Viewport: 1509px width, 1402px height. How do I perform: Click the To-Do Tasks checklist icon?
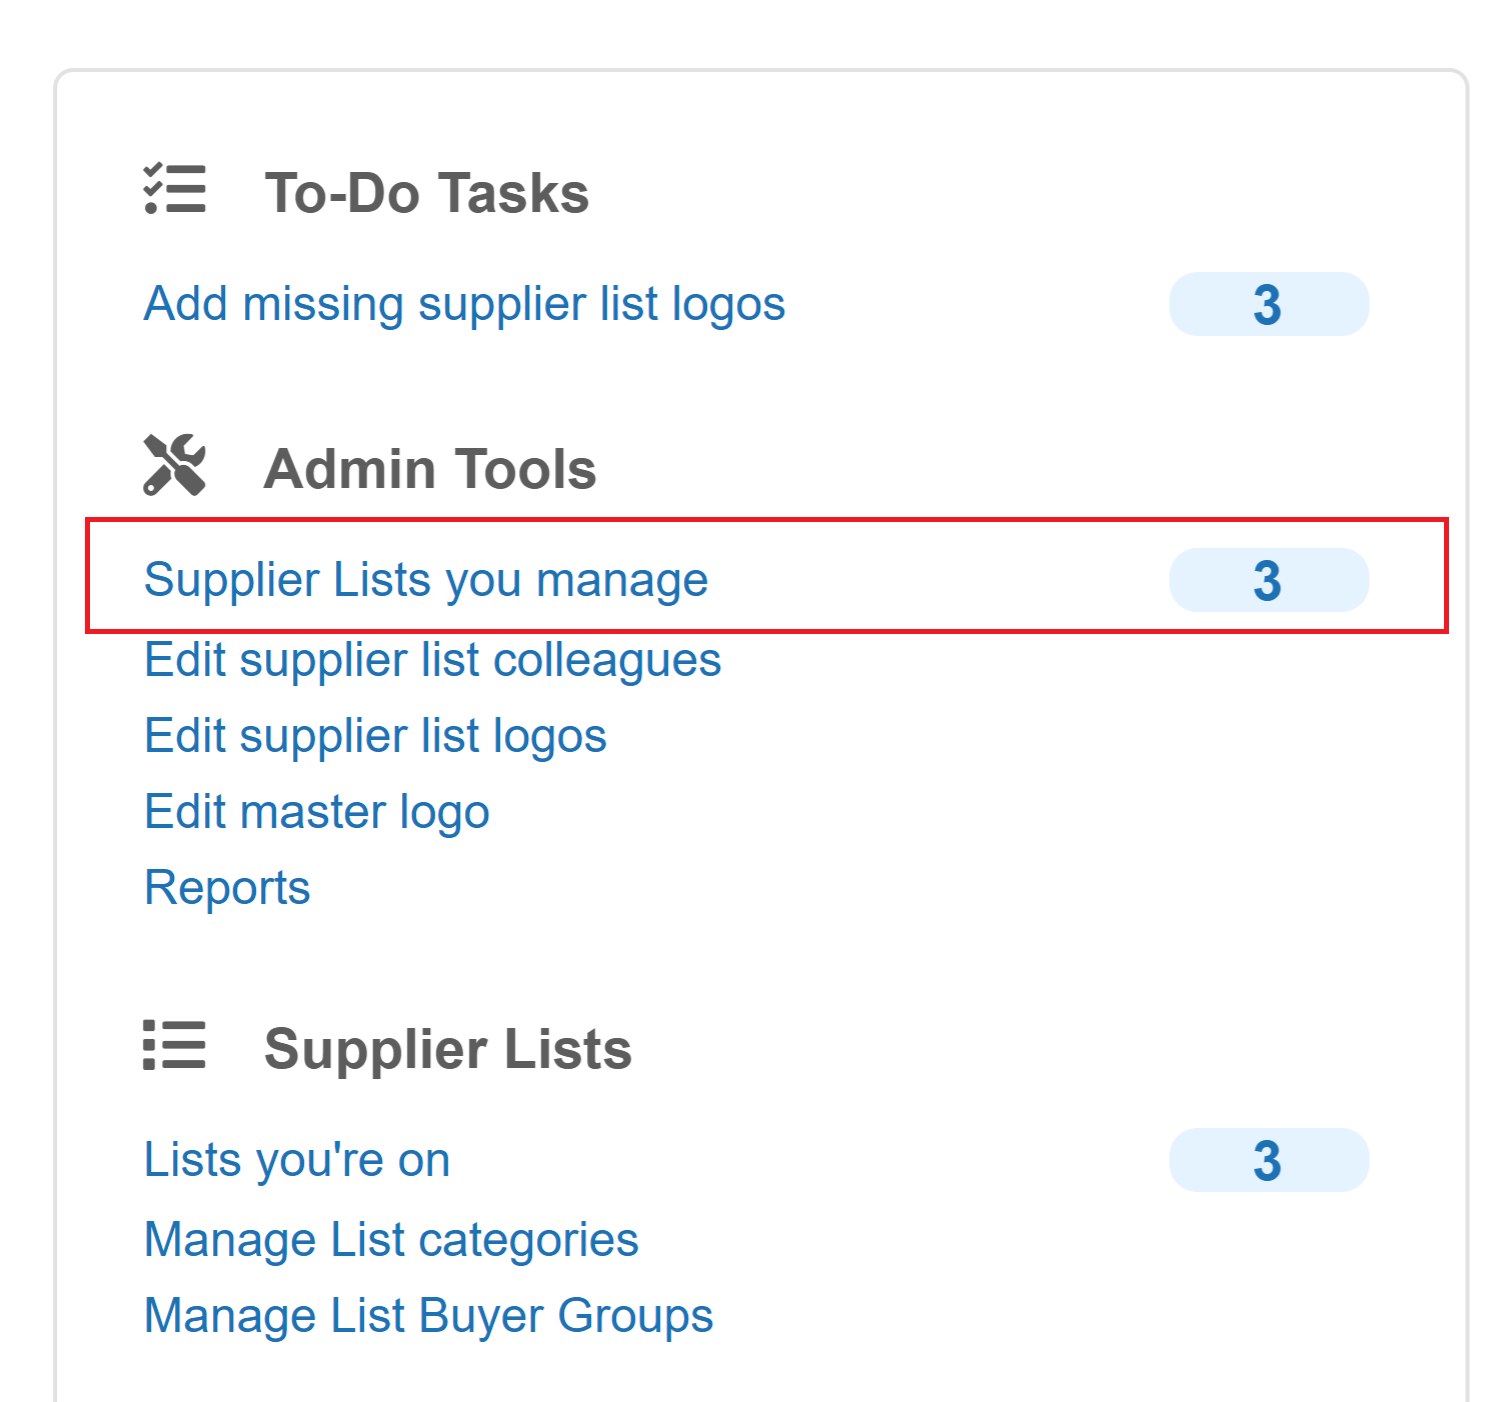(x=175, y=190)
